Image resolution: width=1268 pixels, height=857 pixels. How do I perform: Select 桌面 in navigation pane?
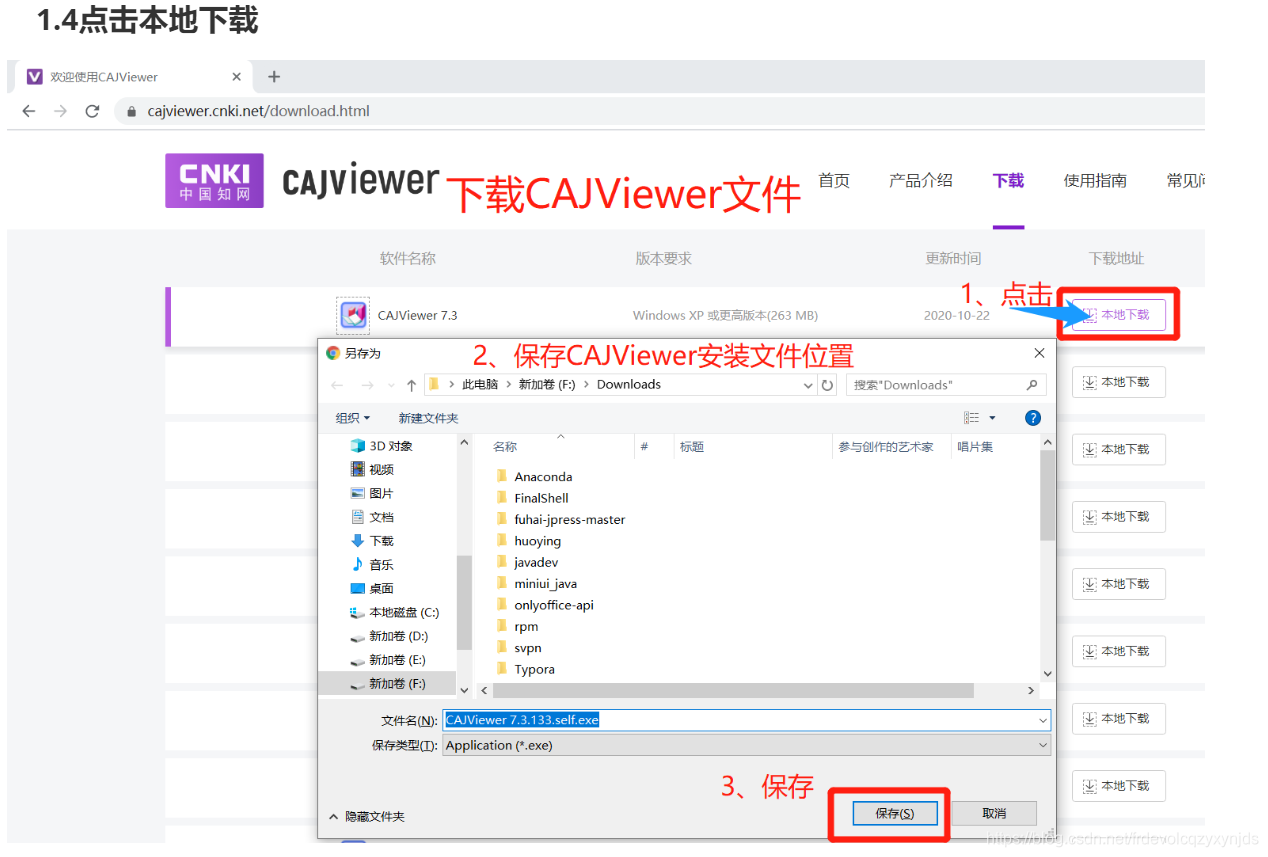click(372, 589)
